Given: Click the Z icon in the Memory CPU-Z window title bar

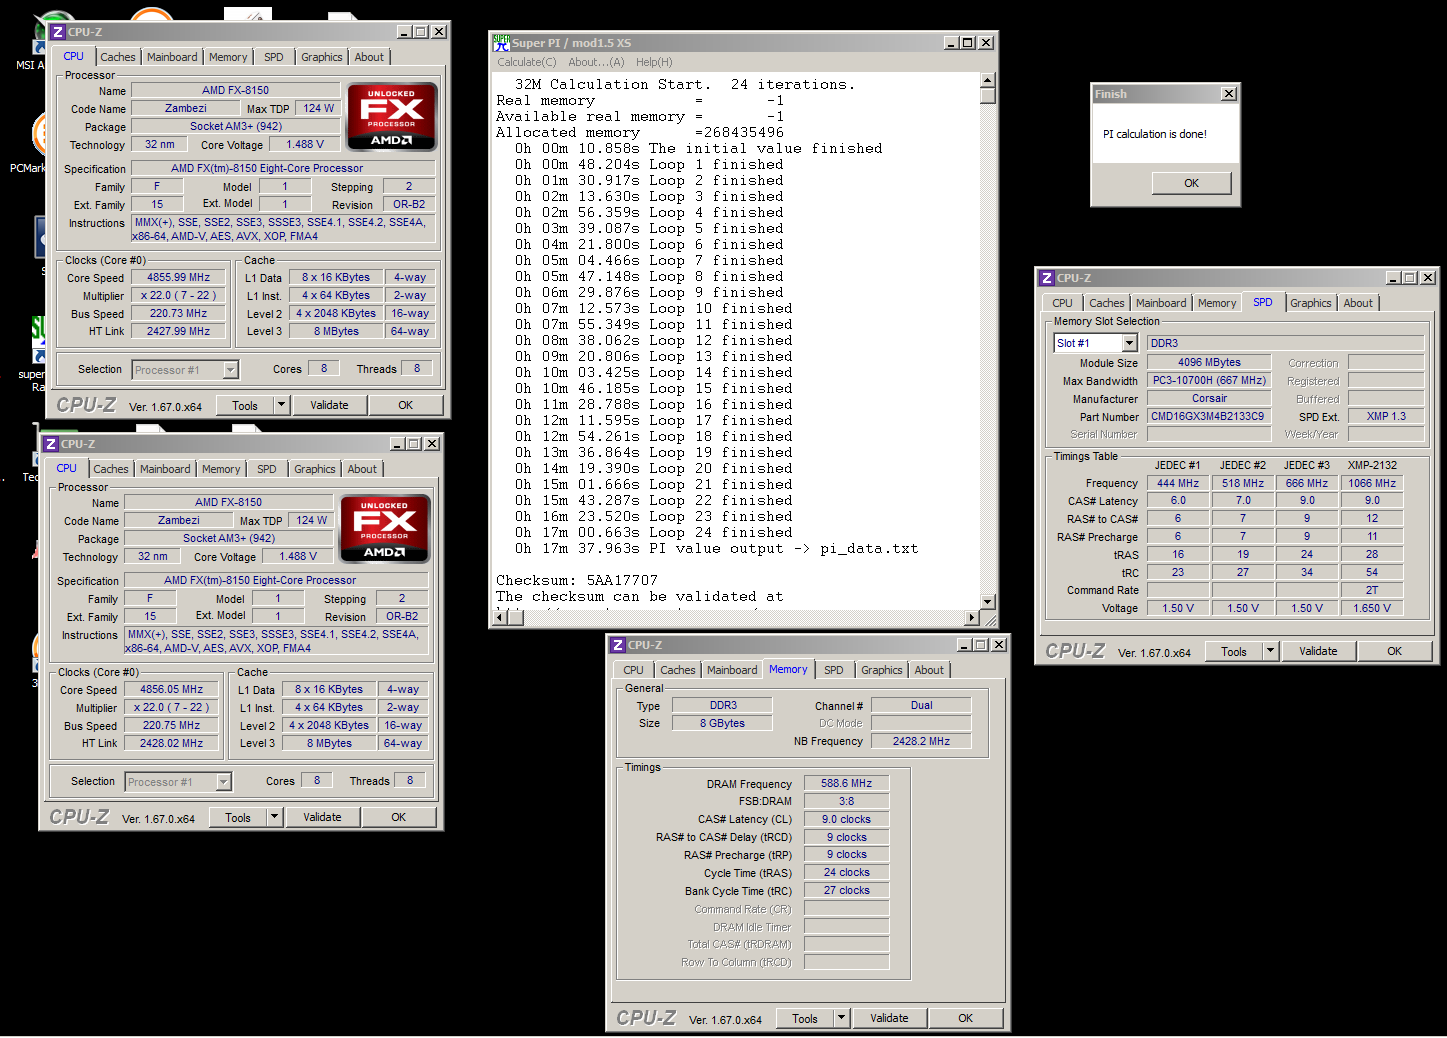Looking at the screenshot, I should point(618,645).
